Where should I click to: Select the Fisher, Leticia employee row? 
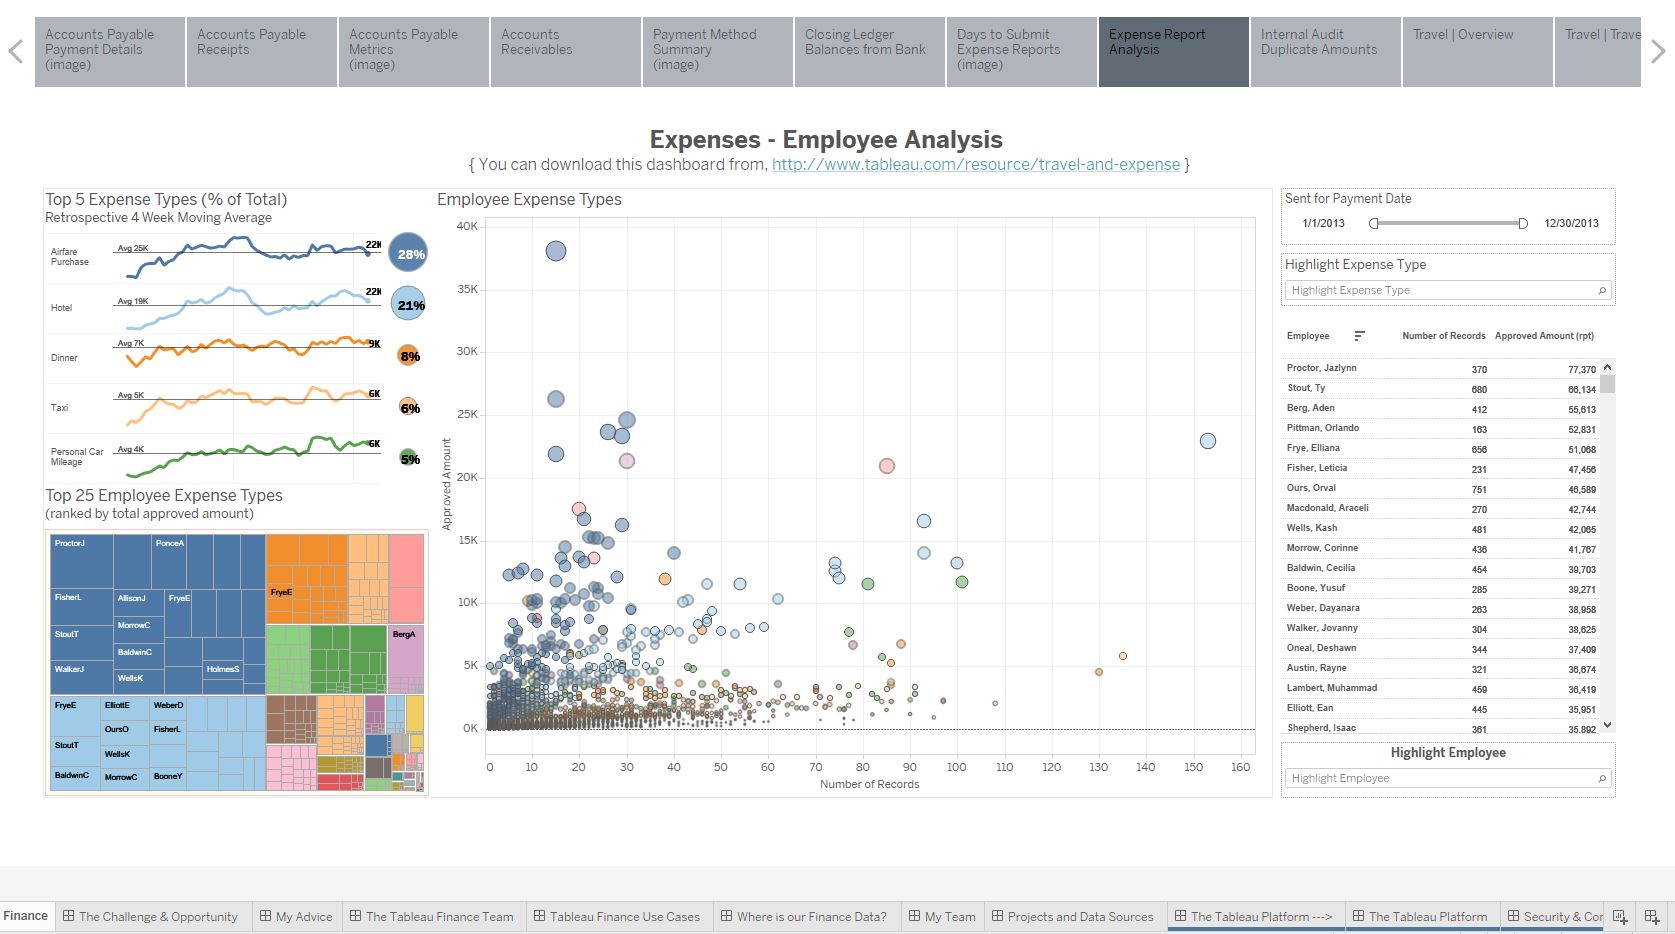(1441, 468)
